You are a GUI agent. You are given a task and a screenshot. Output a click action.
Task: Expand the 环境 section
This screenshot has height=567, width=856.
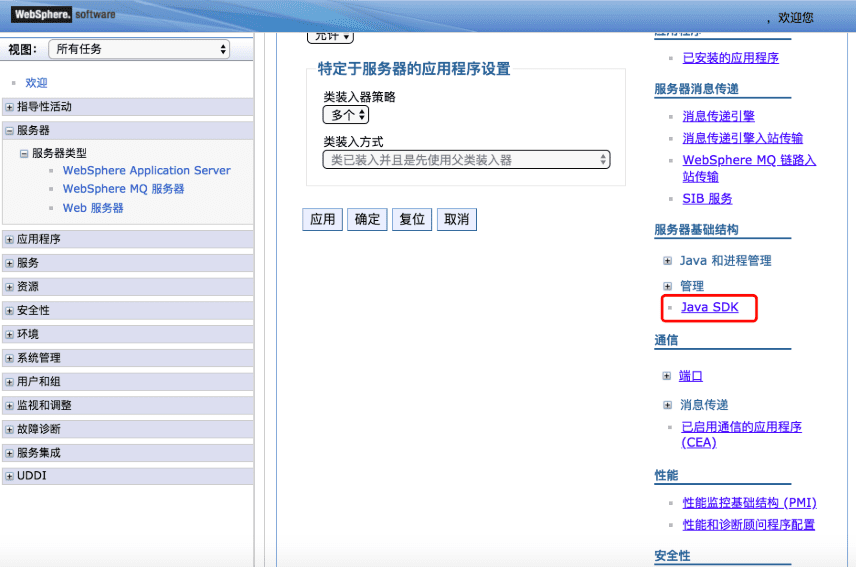9,335
